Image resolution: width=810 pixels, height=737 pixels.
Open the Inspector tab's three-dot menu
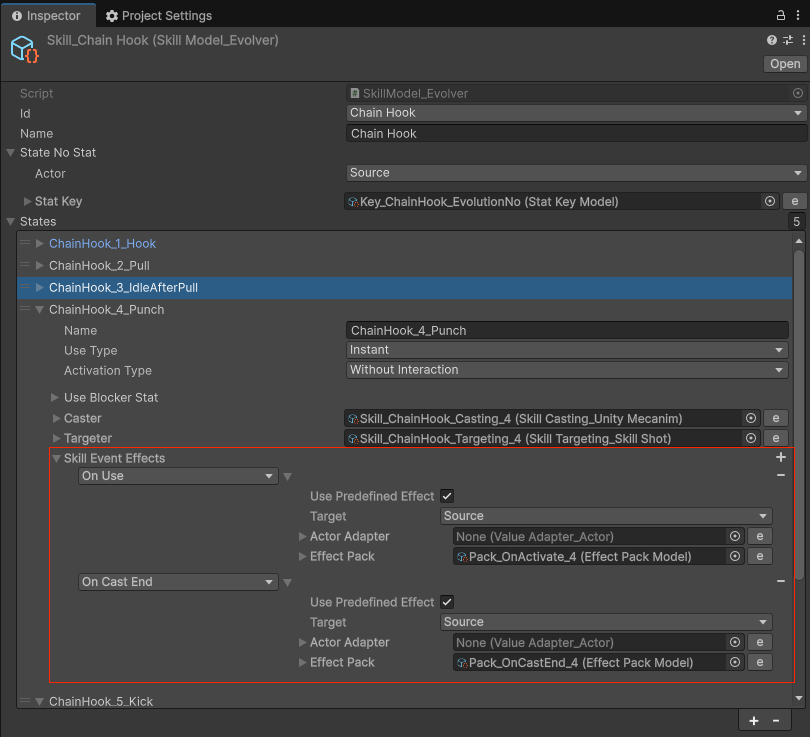(x=798, y=15)
